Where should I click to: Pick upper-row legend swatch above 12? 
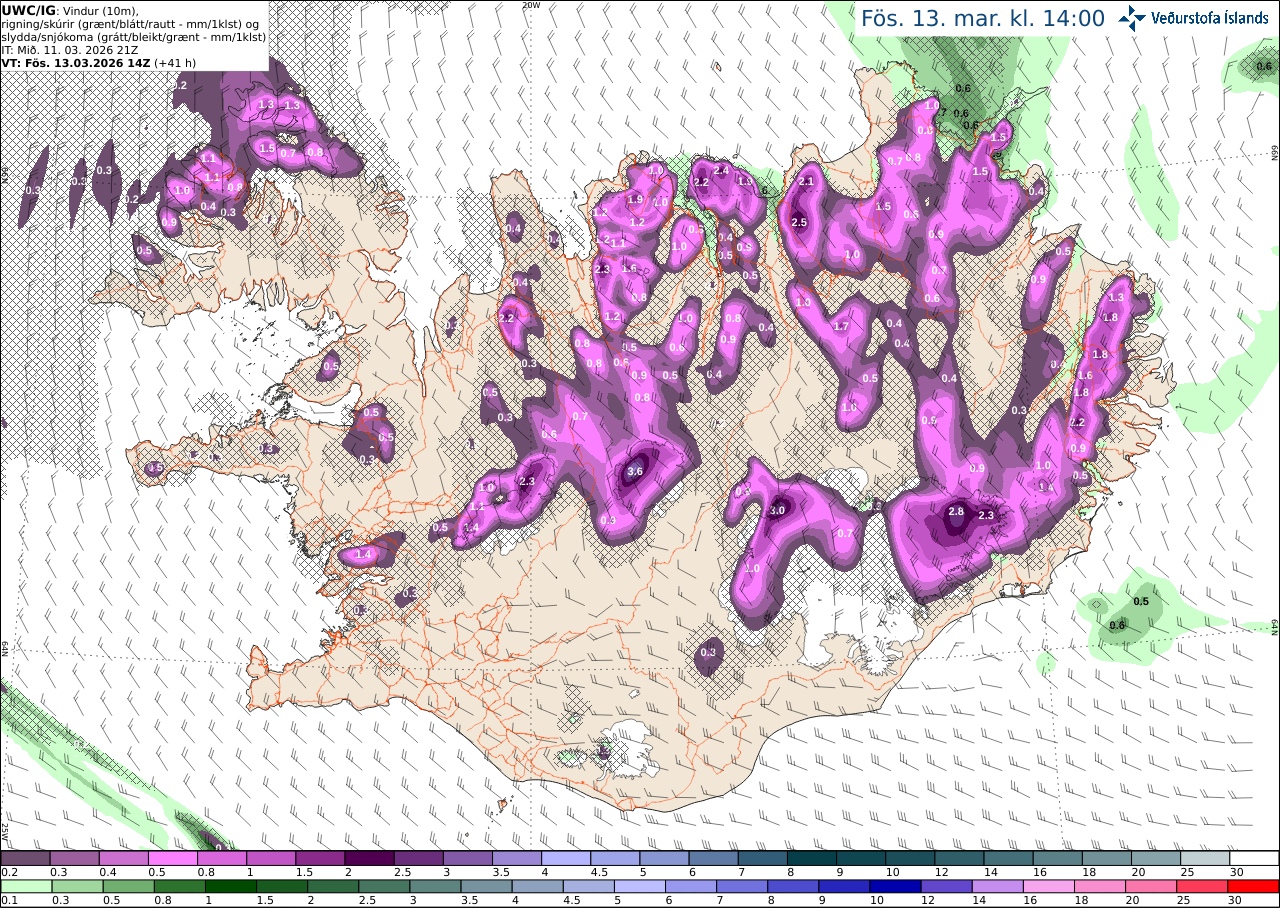(x=959, y=858)
